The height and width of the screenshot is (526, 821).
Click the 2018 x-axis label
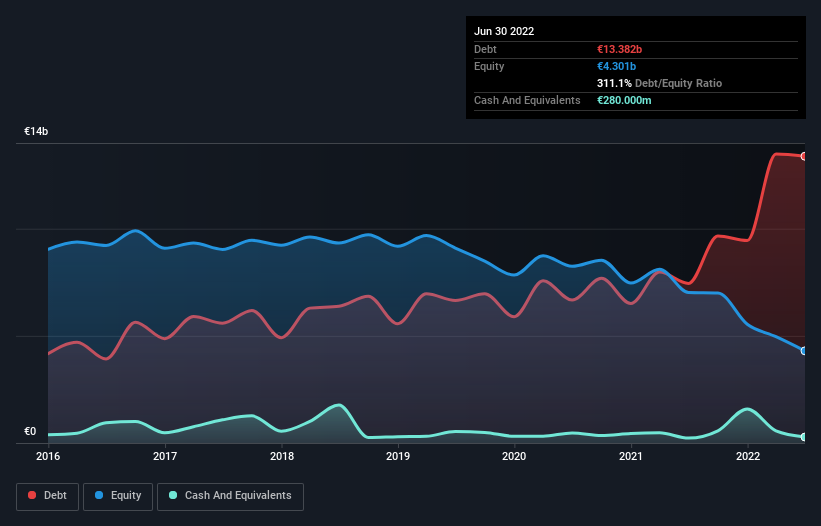coord(282,456)
